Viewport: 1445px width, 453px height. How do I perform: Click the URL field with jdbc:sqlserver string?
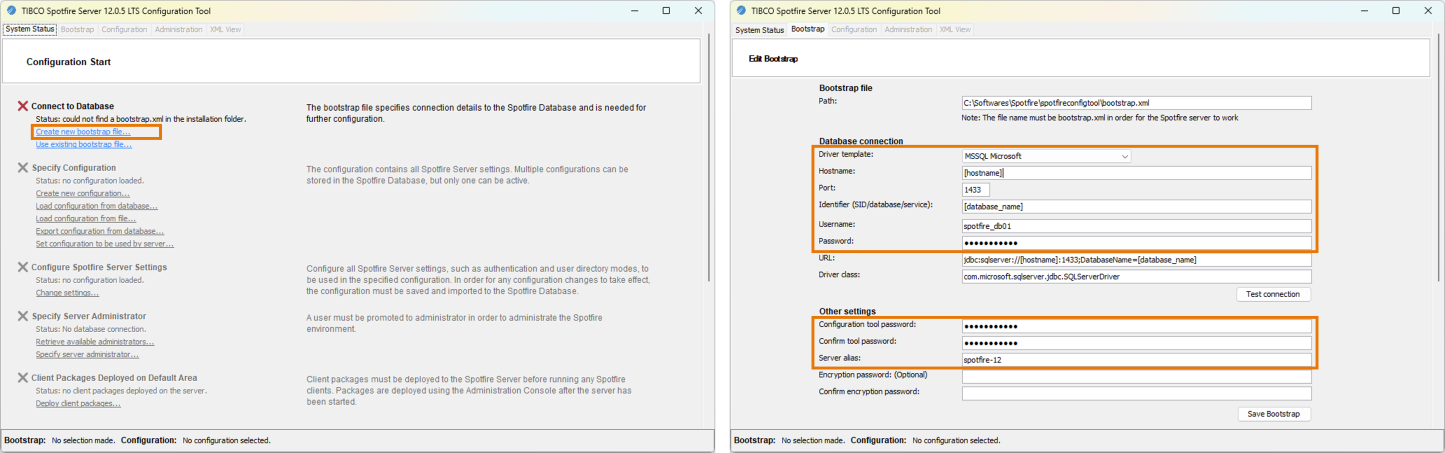click(1136, 260)
